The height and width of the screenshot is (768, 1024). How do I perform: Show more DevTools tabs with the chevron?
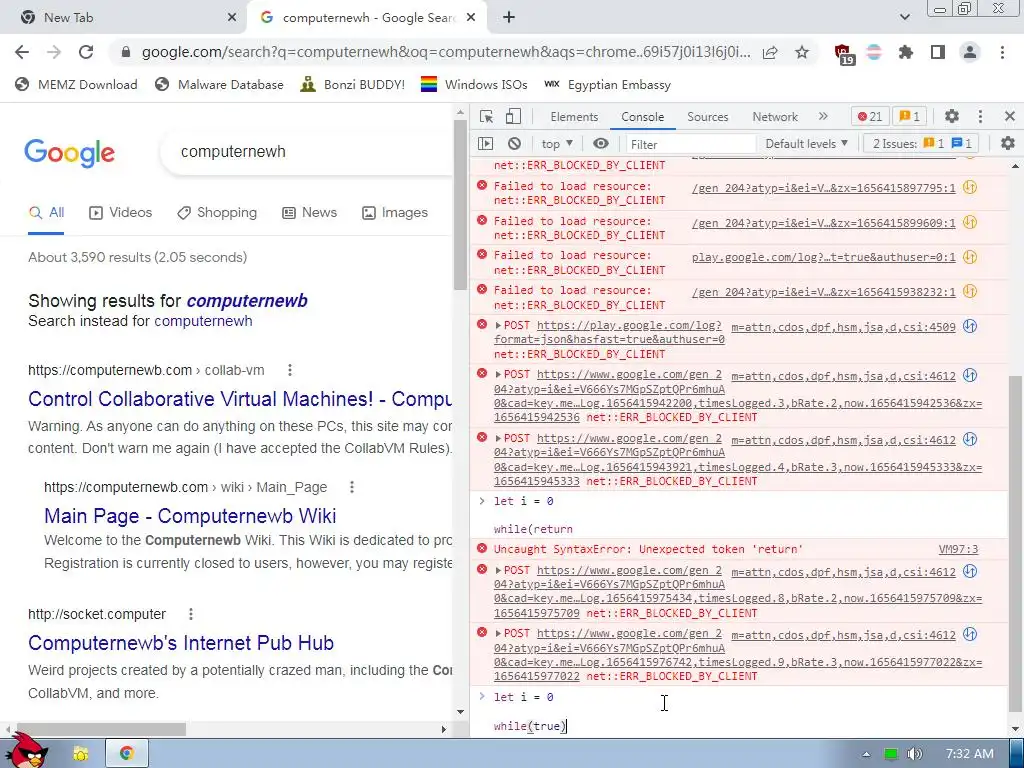823,116
